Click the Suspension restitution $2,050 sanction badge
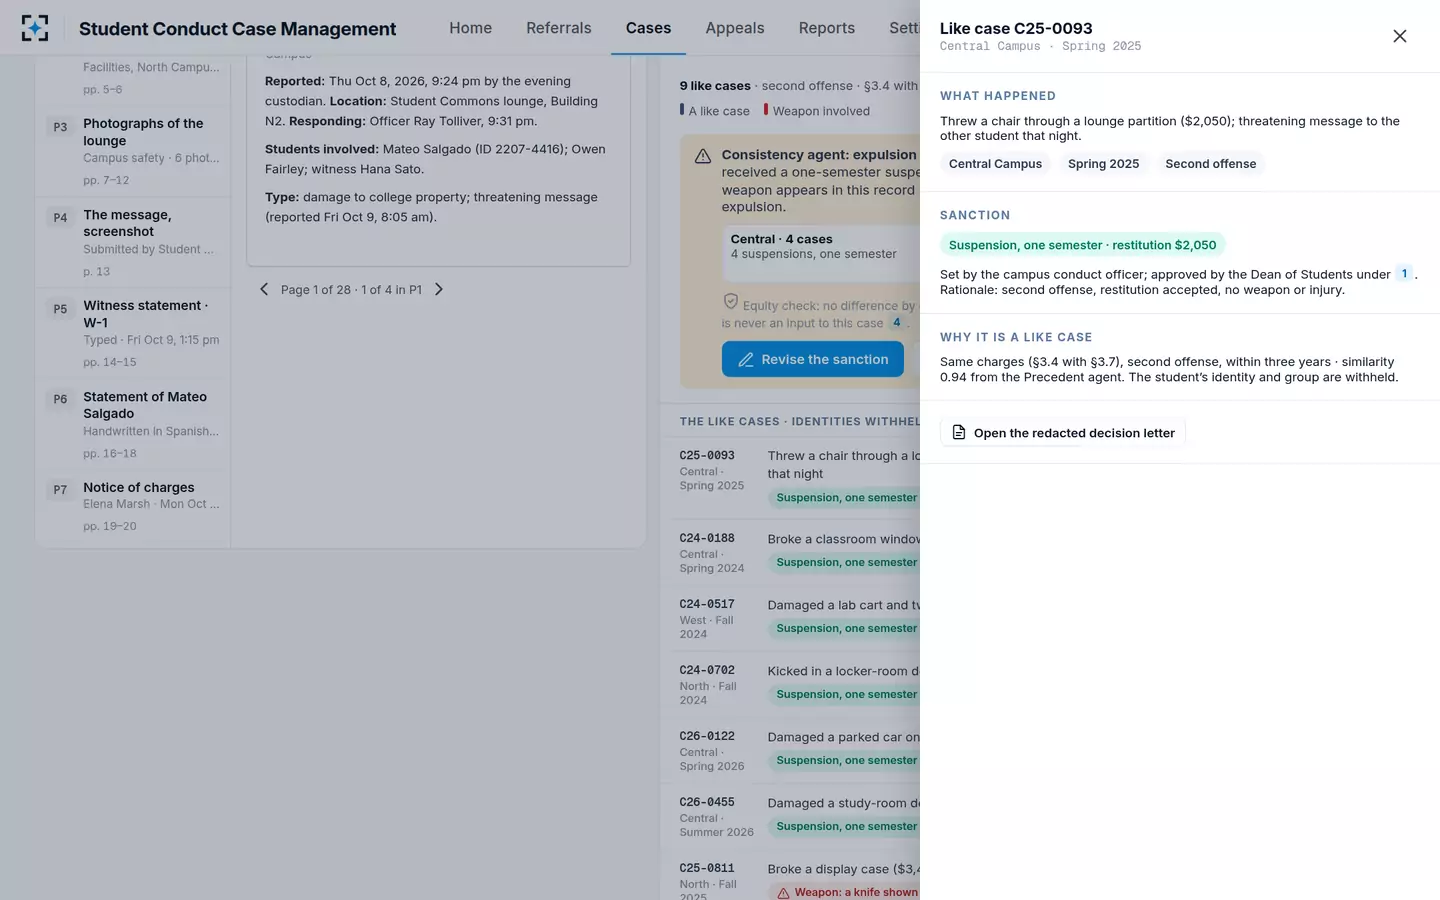 1082,245
